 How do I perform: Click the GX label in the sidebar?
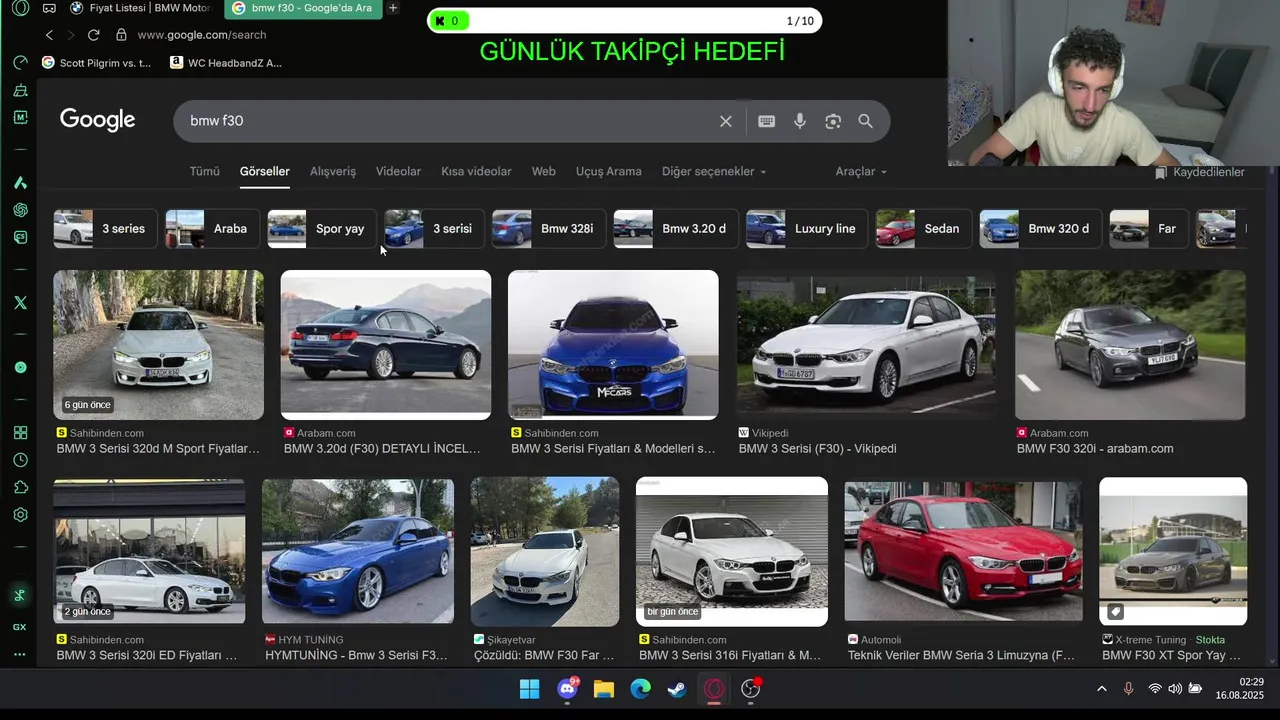20,627
